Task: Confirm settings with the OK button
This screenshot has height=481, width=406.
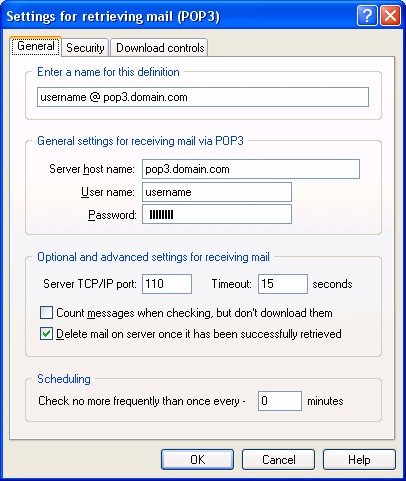Action: pyautogui.click(x=197, y=460)
